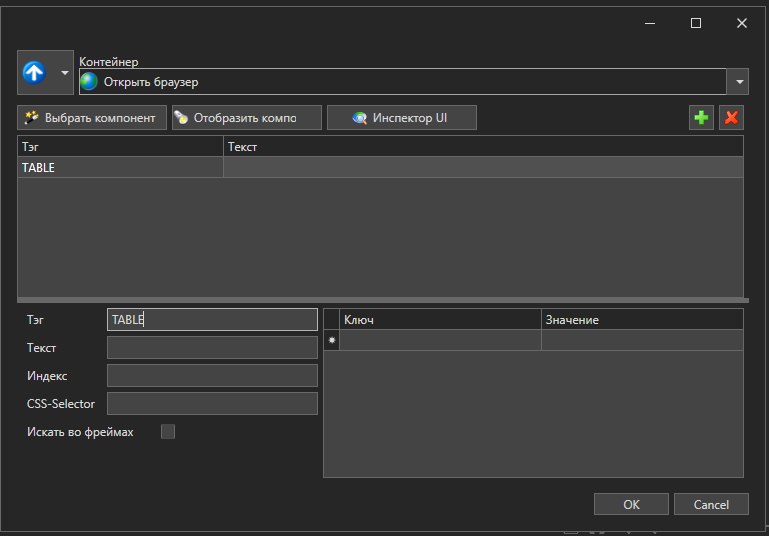This screenshot has width=769, height=536.
Task: Expand the Контейнер combo box arrow
Action: [739, 81]
